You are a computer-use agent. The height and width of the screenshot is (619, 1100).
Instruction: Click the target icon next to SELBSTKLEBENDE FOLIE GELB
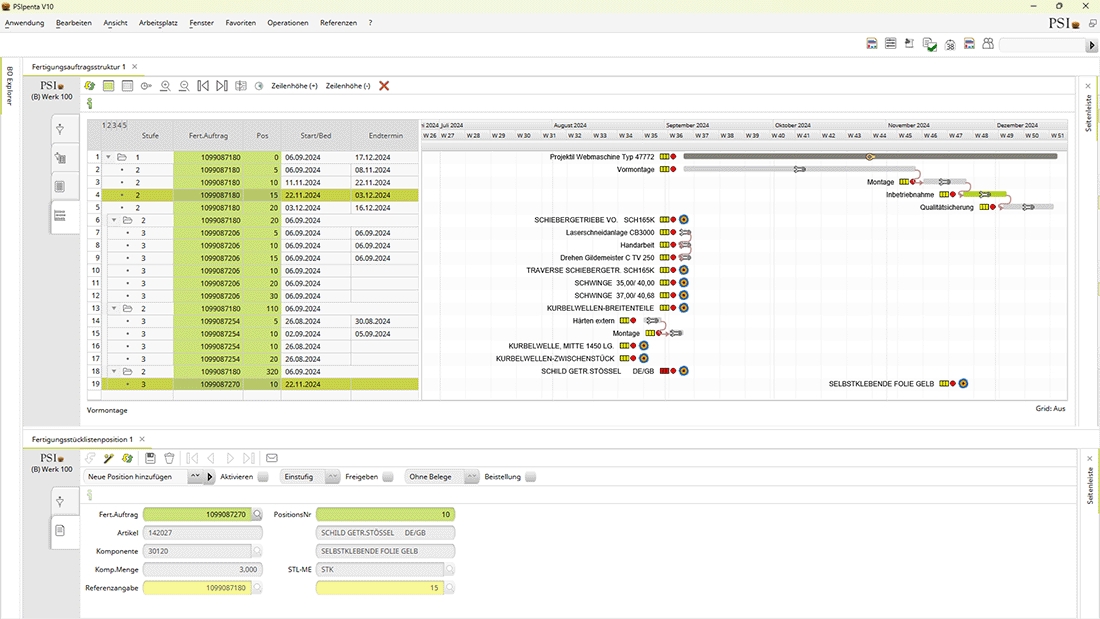963,384
